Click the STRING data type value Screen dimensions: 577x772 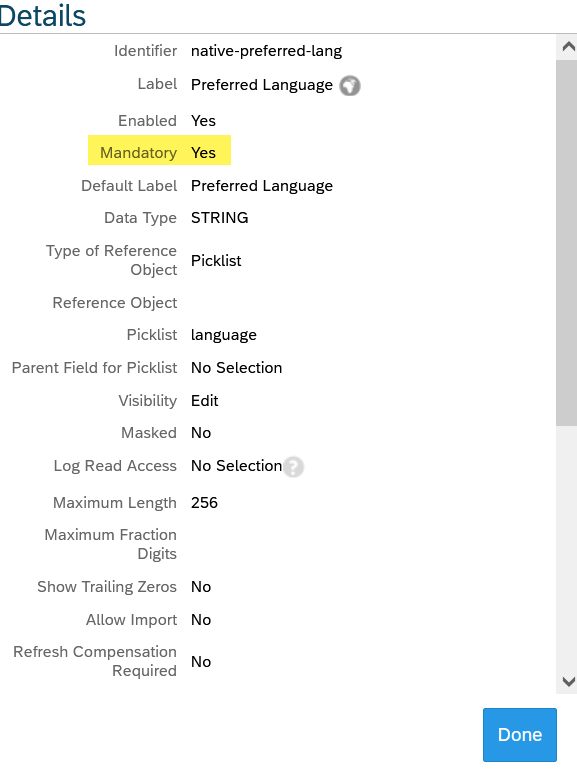coord(220,218)
